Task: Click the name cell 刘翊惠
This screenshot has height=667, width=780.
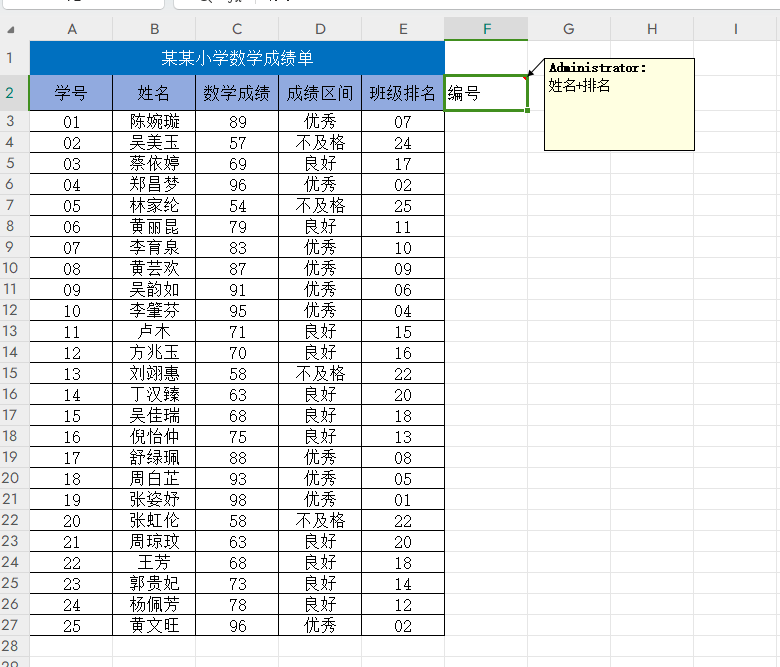Action: [154, 374]
